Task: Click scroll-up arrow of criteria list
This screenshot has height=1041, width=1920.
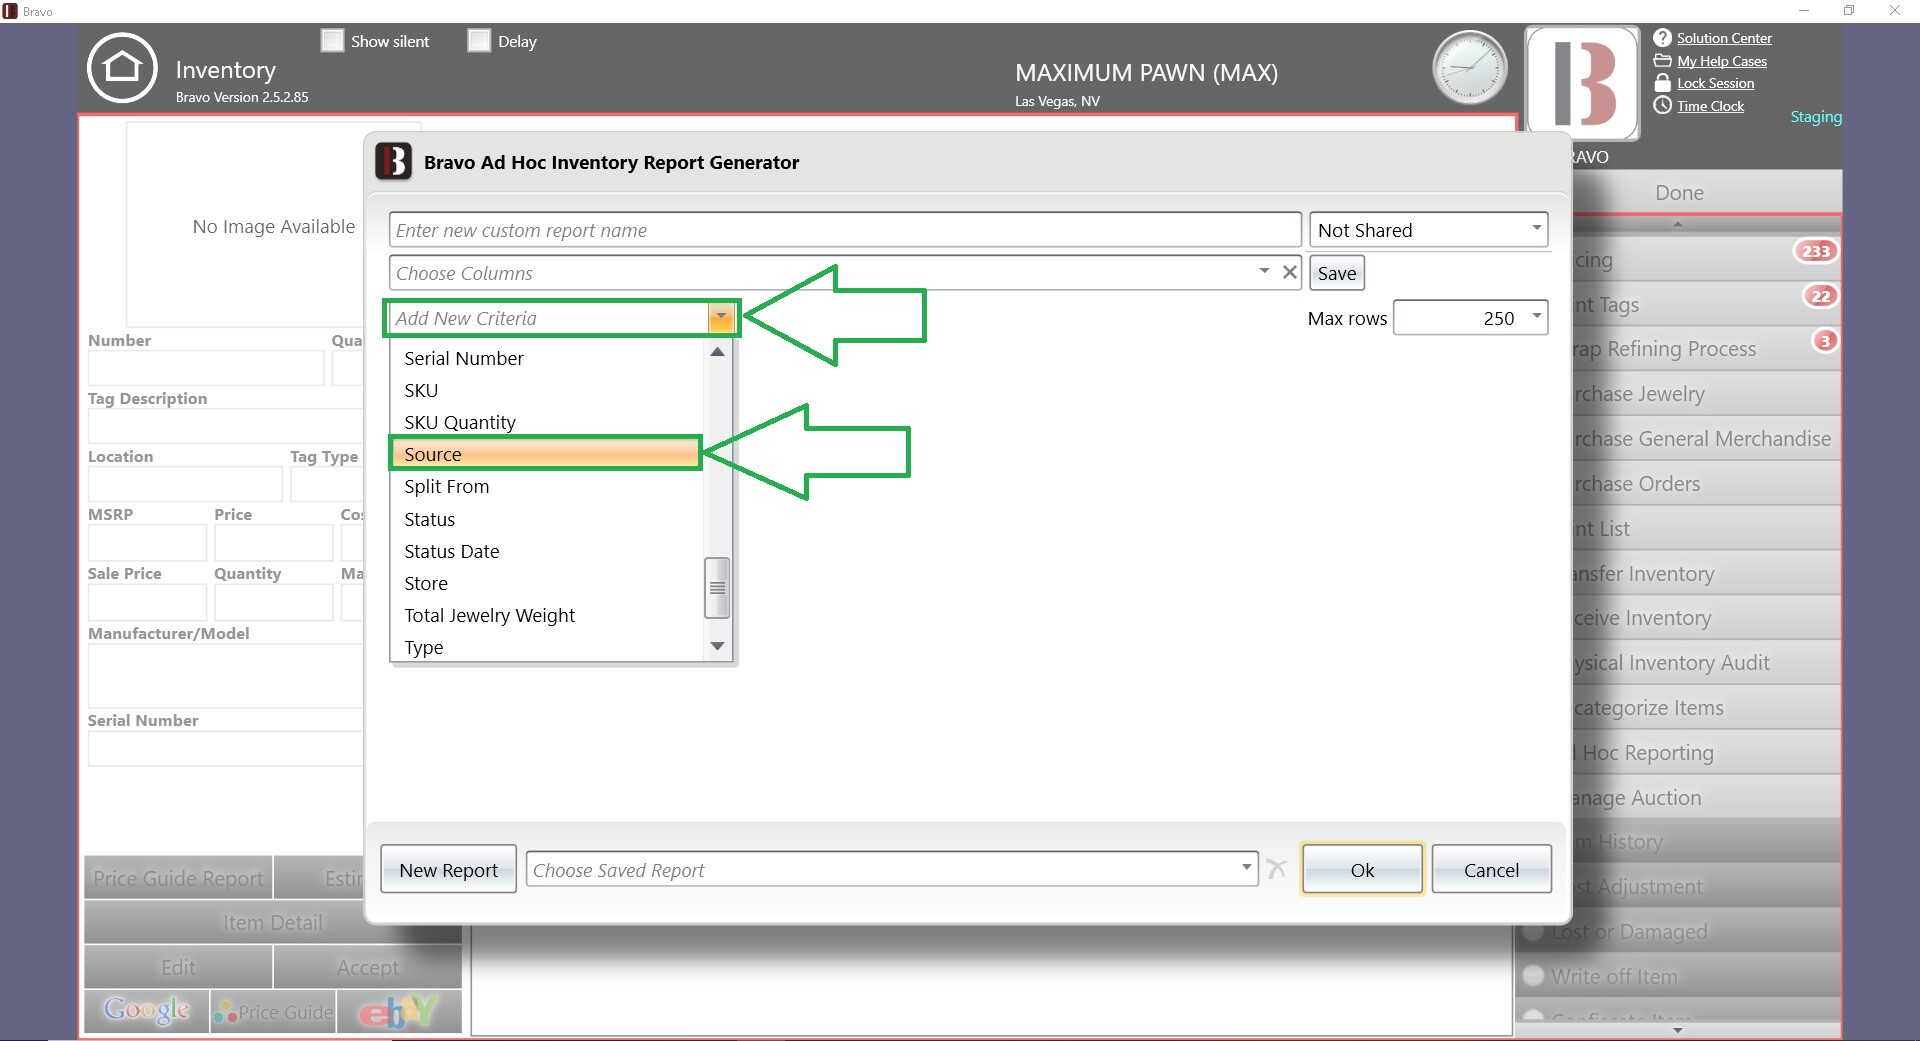Action: point(717,352)
